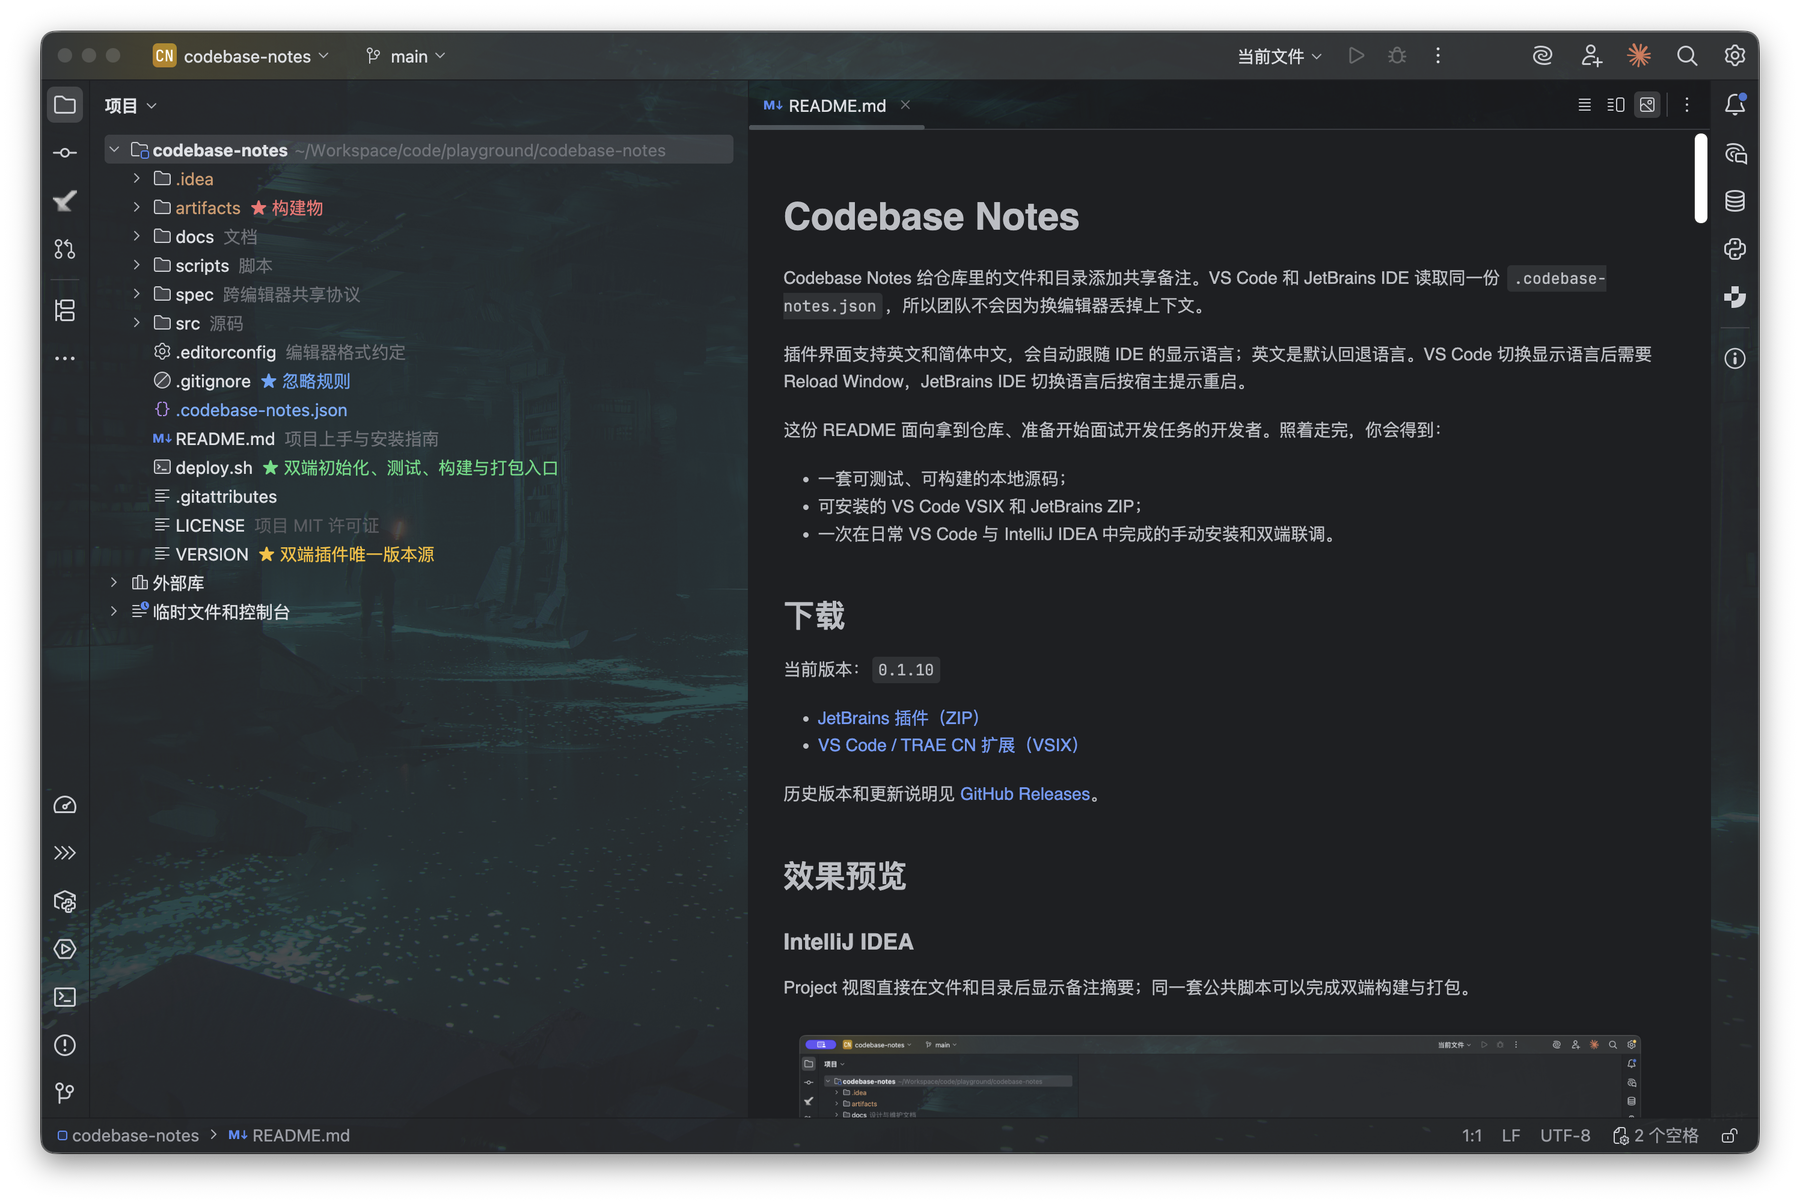Click LF line separator in status bar
Viewport: 1800px width, 1204px height.
point(1510,1136)
